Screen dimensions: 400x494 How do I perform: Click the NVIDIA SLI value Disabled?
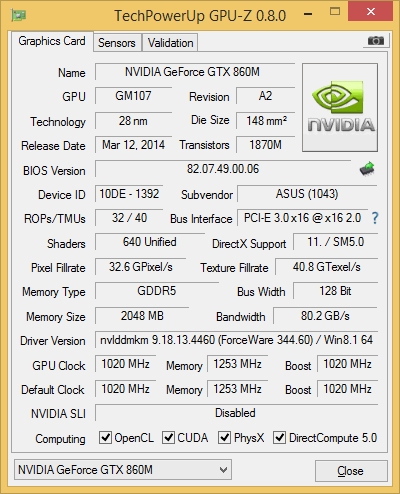pos(236,413)
